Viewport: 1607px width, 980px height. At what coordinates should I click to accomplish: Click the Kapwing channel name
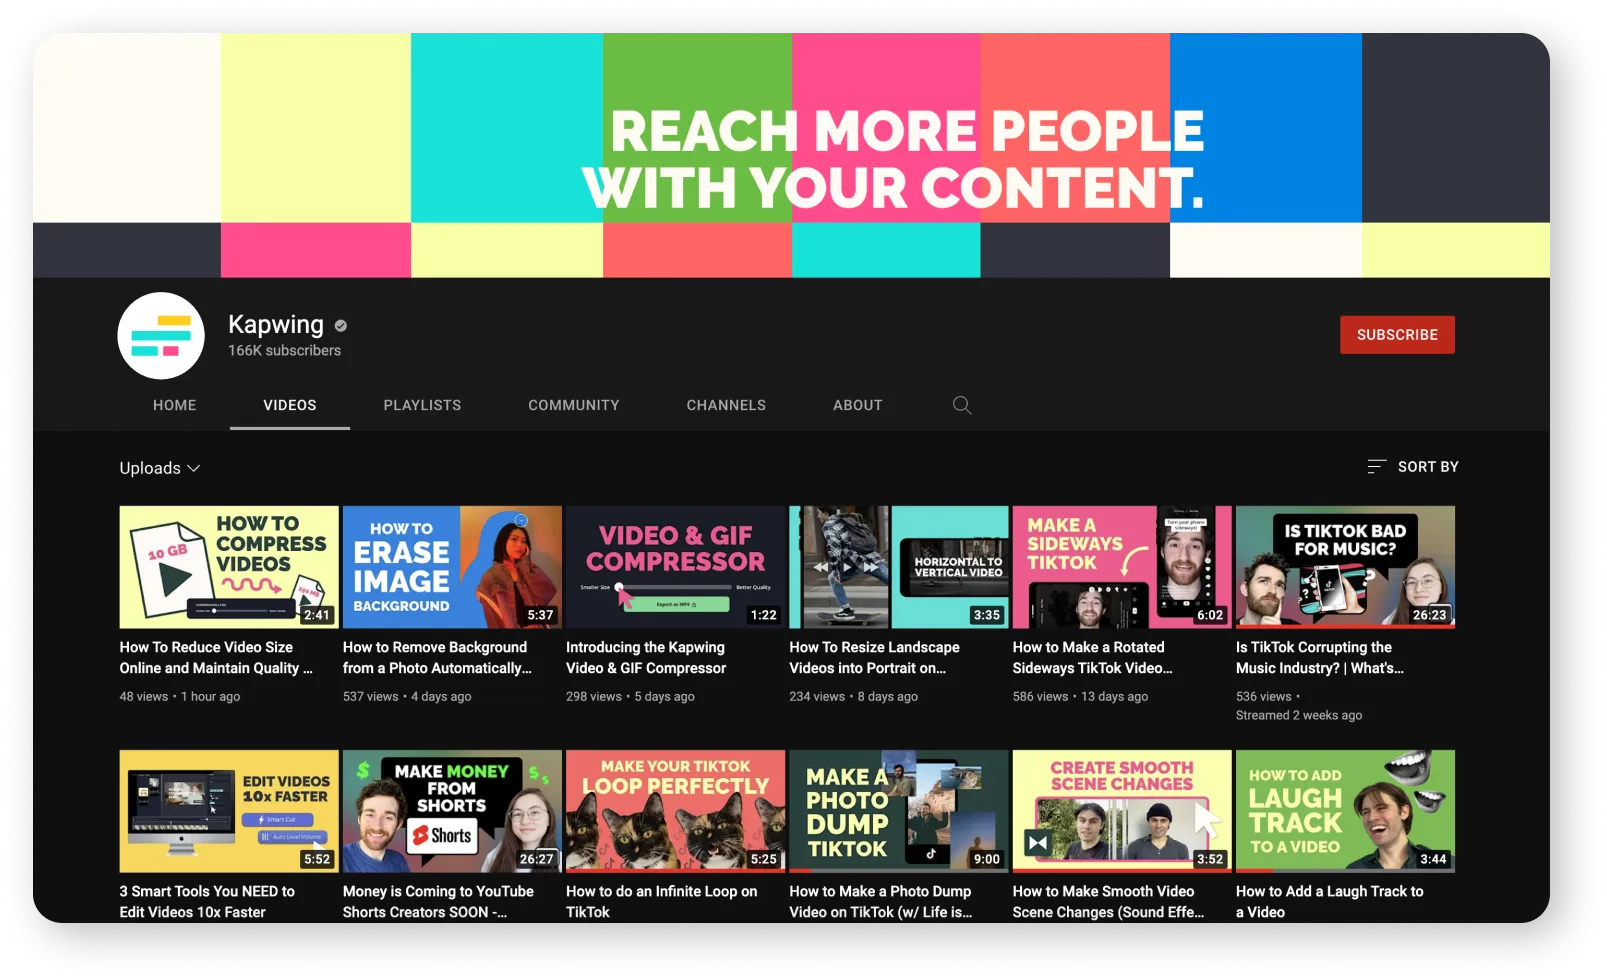coord(276,324)
